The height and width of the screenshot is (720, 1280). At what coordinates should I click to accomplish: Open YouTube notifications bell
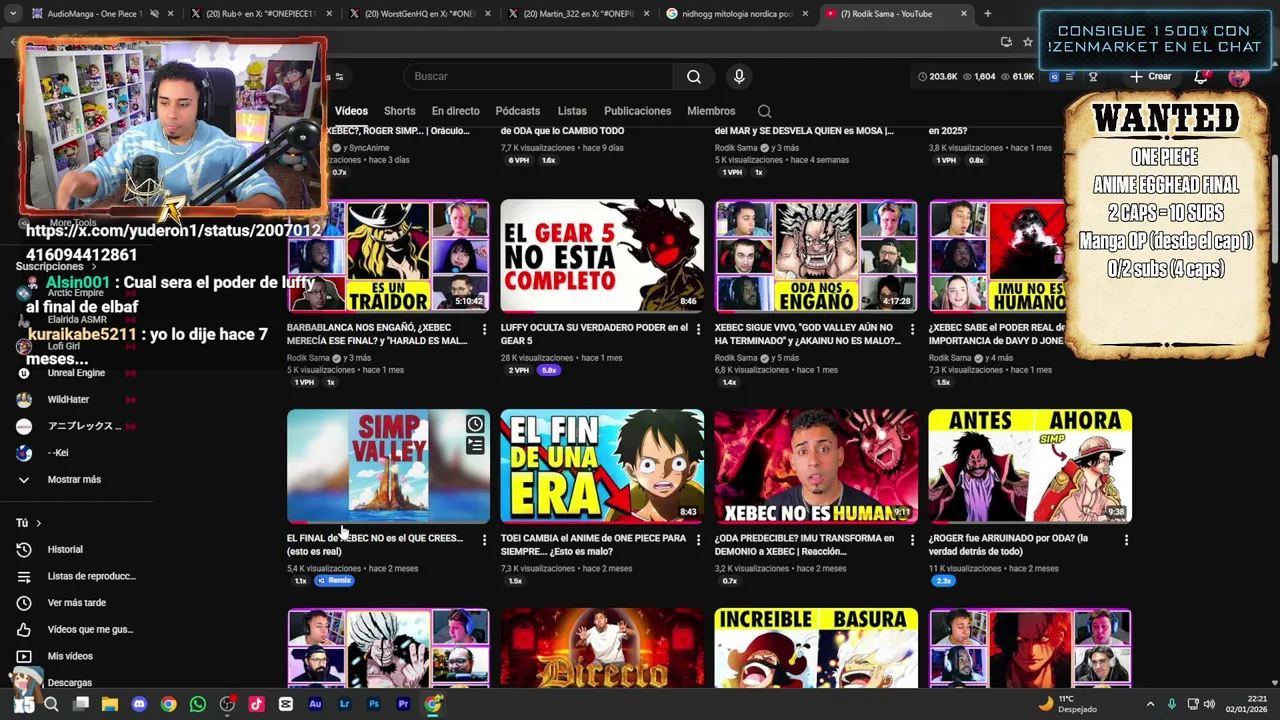tap(1201, 77)
